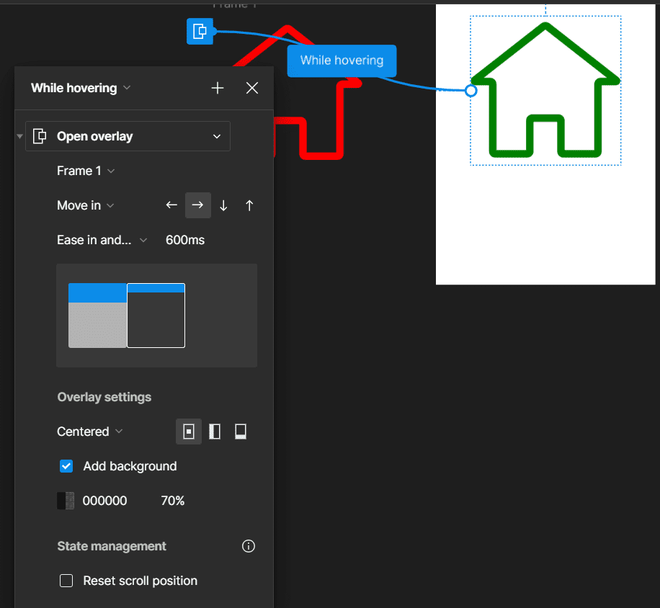Viewport: 660px width, 608px height.
Task: Select the While hovering connection label on canvas
Action: pyautogui.click(x=342, y=61)
